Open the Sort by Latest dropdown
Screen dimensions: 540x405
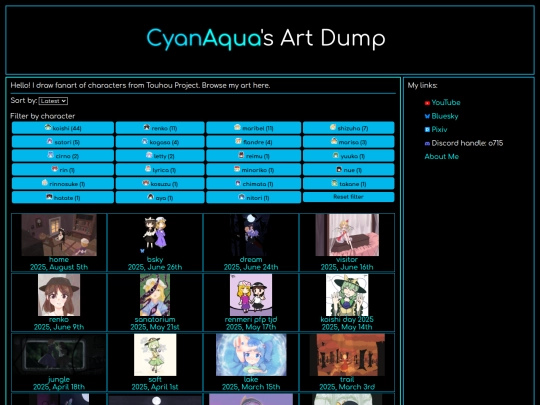pos(53,101)
